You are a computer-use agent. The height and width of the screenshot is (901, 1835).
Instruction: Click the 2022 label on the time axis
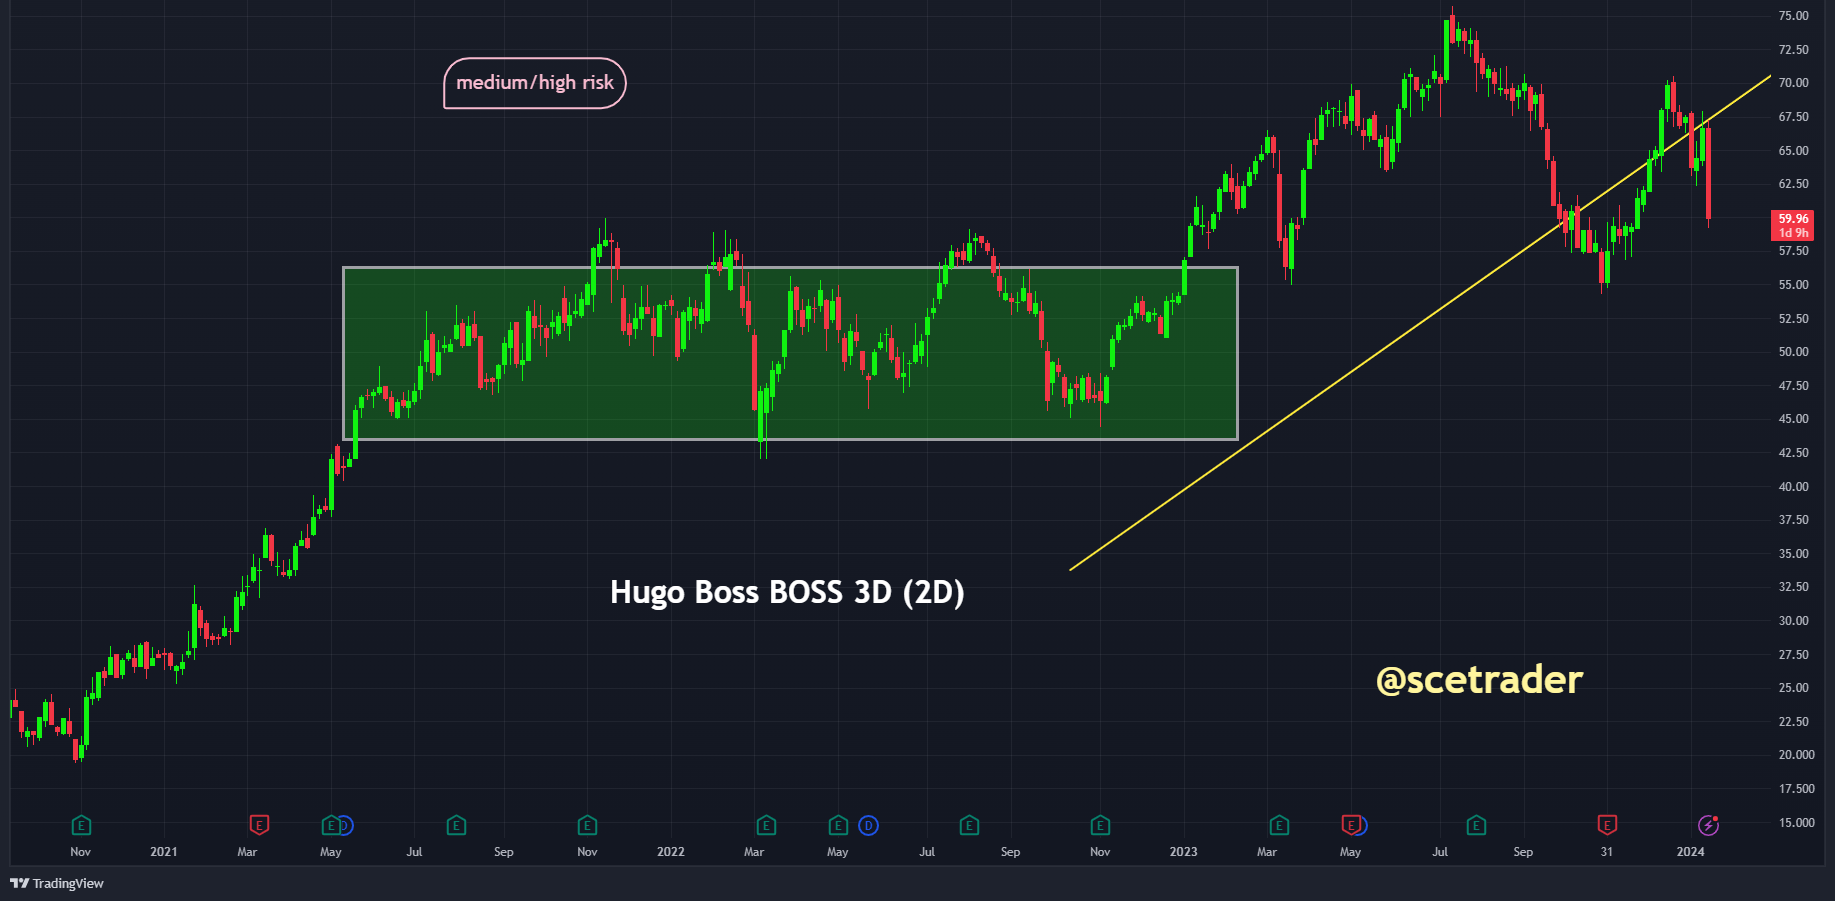click(x=671, y=852)
